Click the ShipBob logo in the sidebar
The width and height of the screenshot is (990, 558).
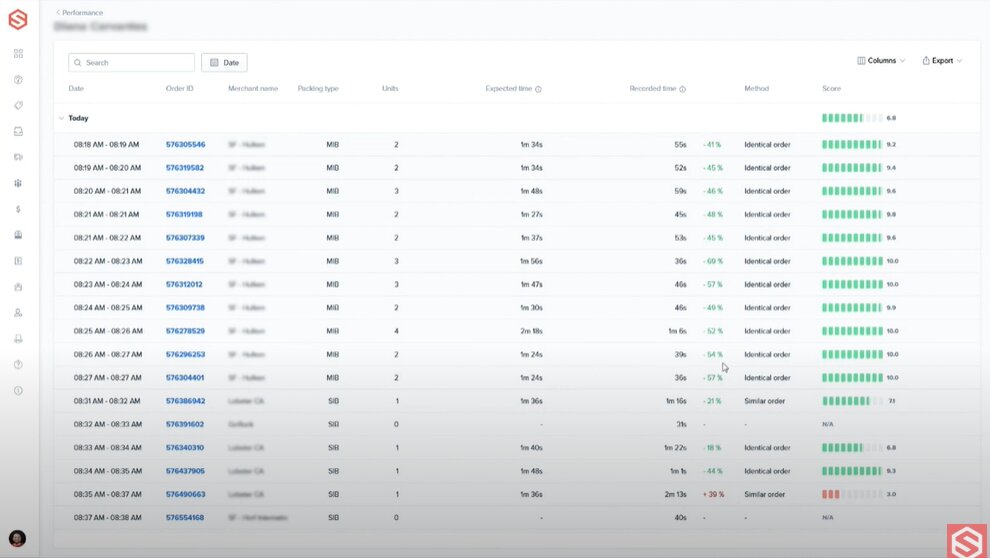[x=18, y=19]
